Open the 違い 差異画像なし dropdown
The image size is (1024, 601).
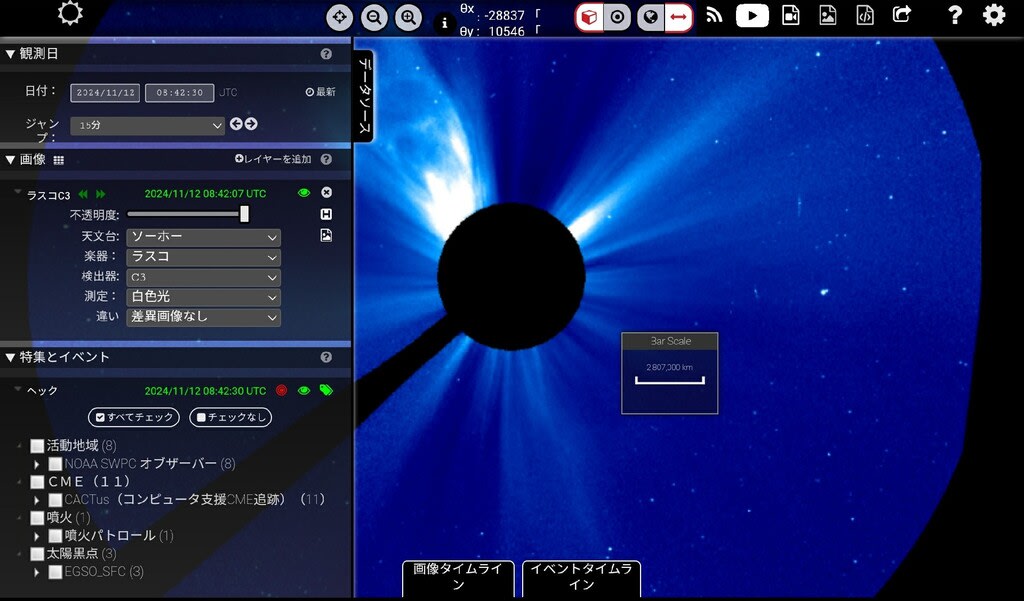[203, 317]
